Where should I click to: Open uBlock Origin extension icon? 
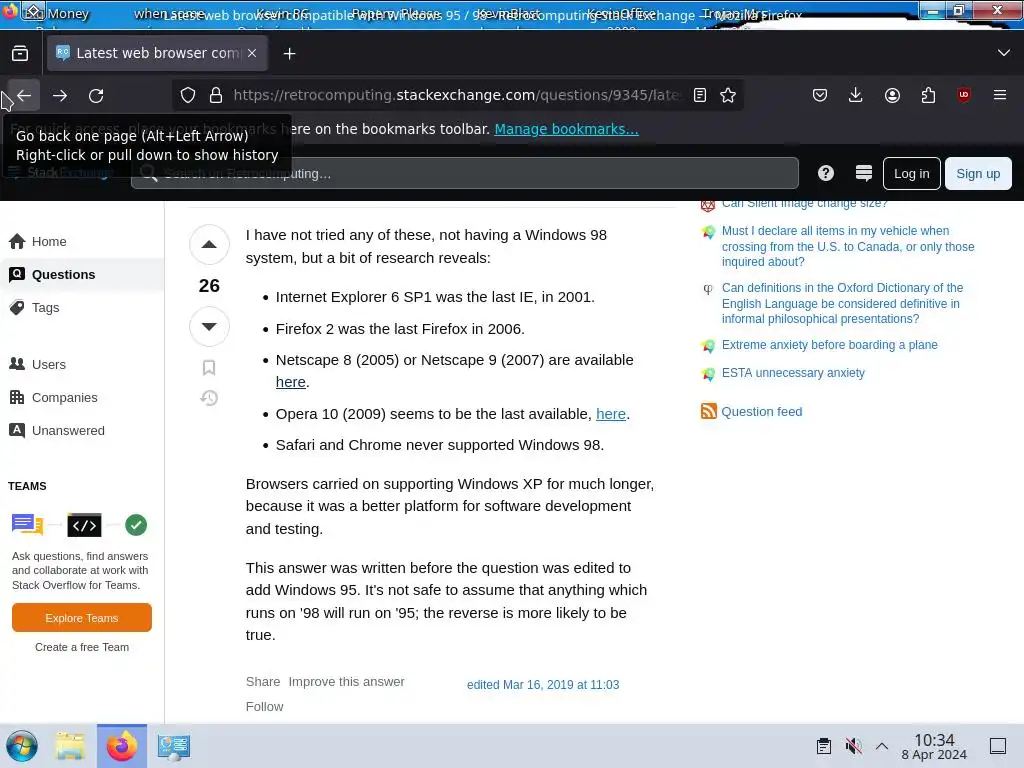(x=963, y=95)
